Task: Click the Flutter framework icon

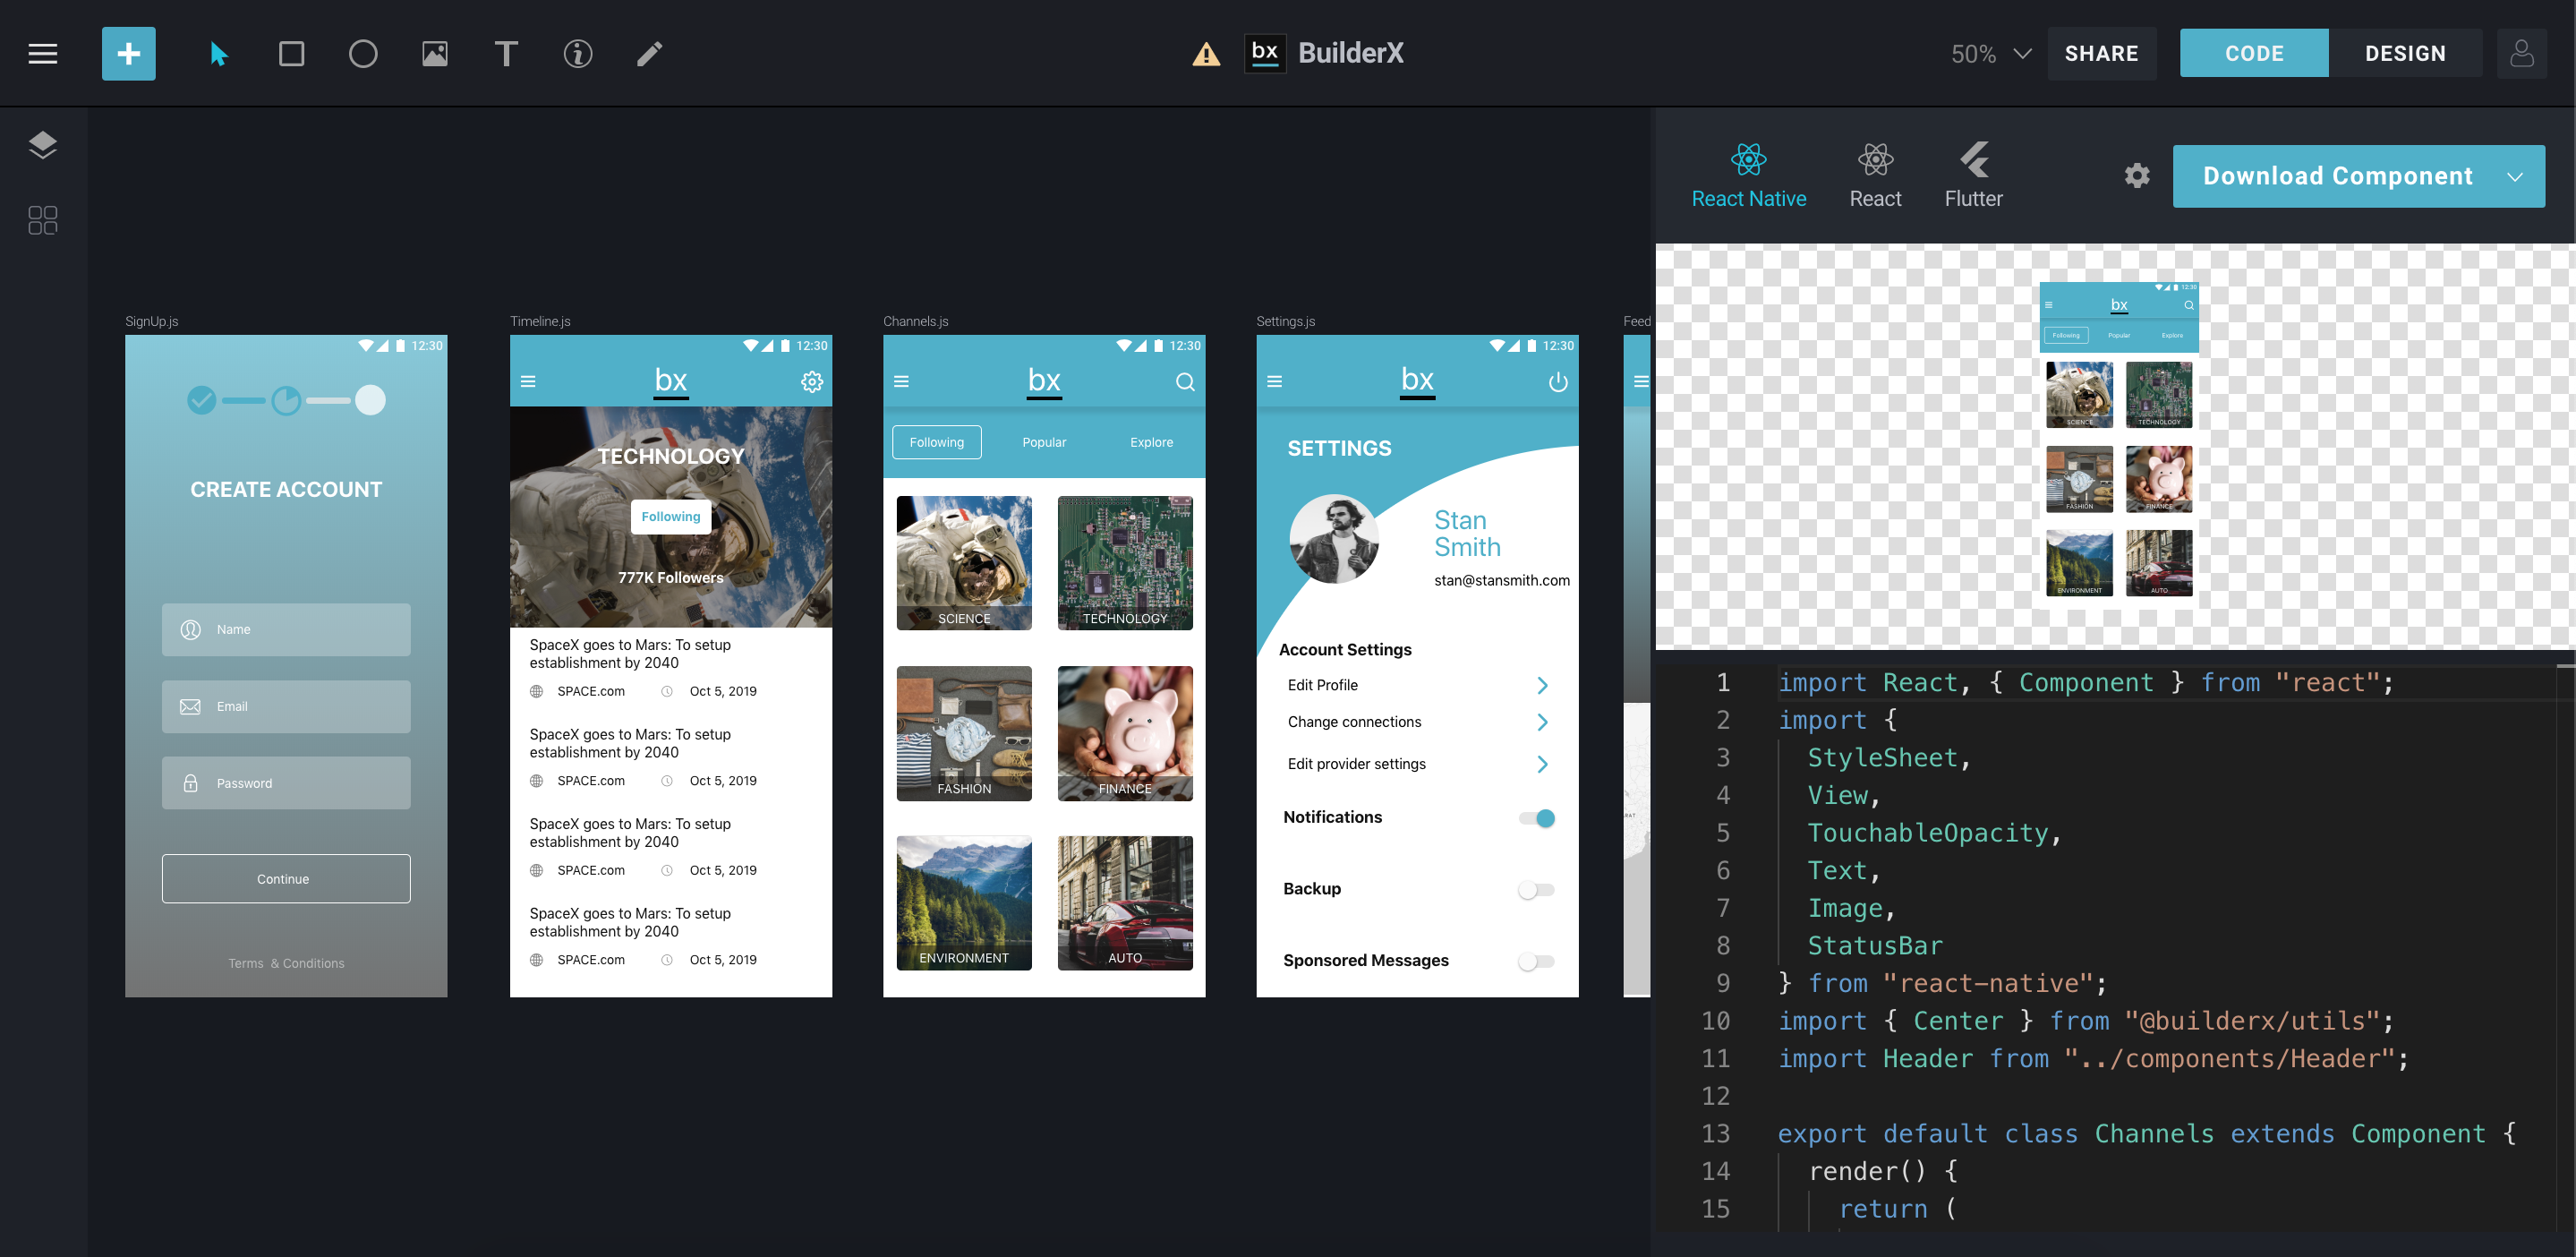Action: click(x=1972, y=161)
